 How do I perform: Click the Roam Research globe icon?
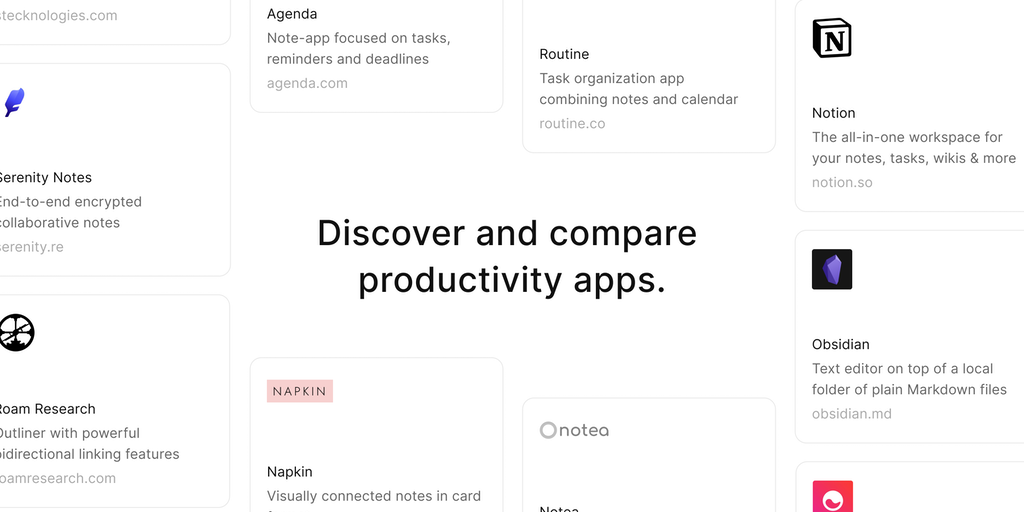(16, 332)
